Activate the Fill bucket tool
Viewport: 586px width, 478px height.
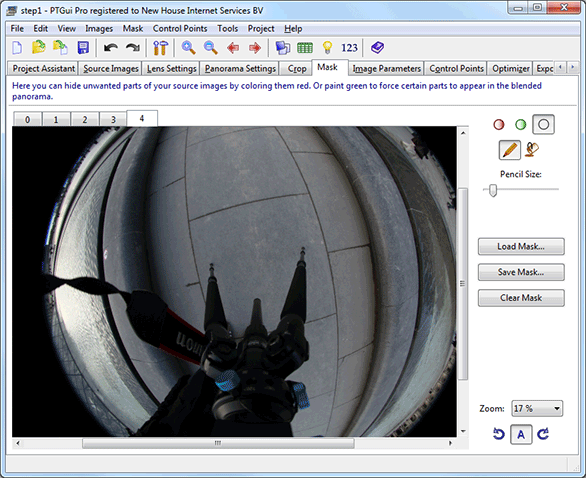point(532,149)
